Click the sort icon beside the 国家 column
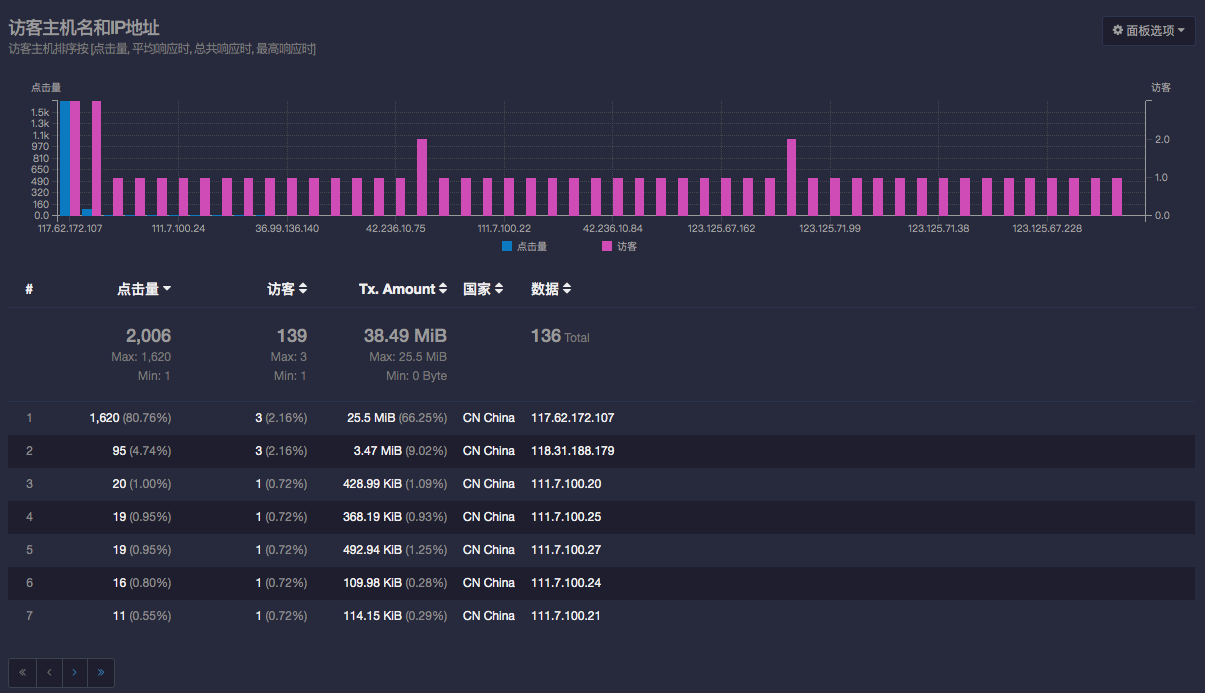The width and height of the screenshot is (1205, 693). [499, 288]
